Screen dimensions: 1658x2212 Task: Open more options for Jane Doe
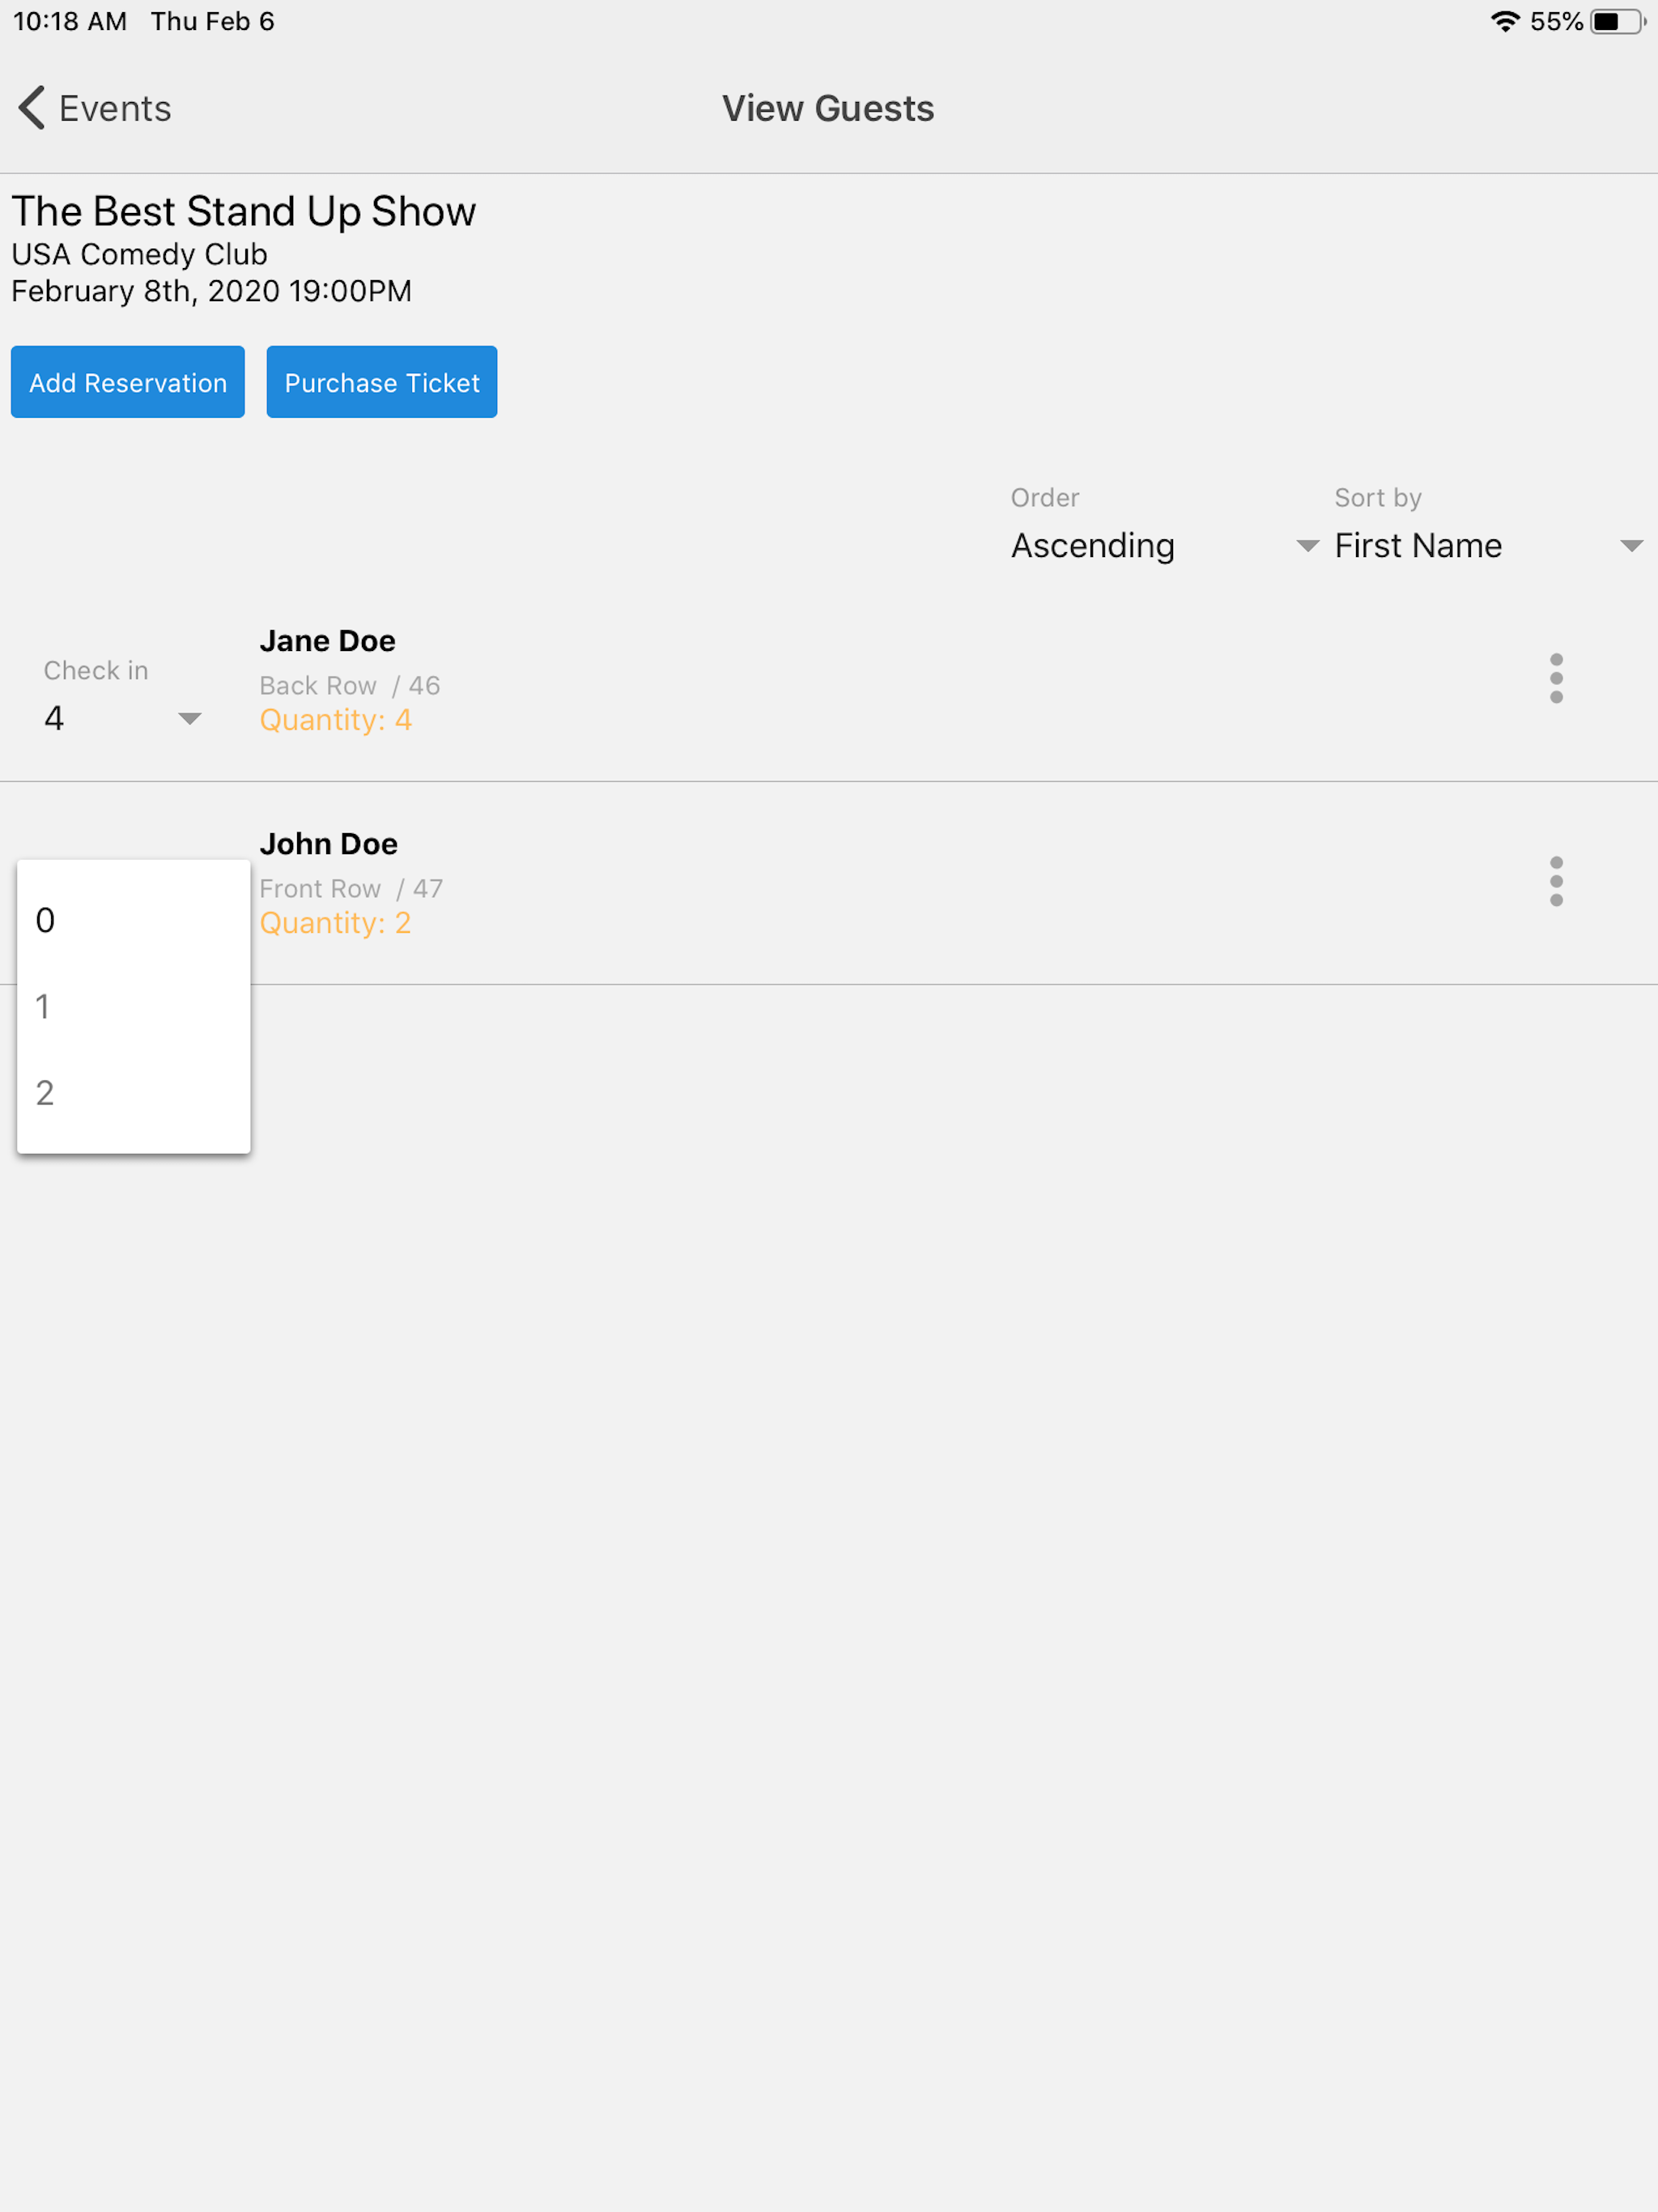click(1556, 679)
